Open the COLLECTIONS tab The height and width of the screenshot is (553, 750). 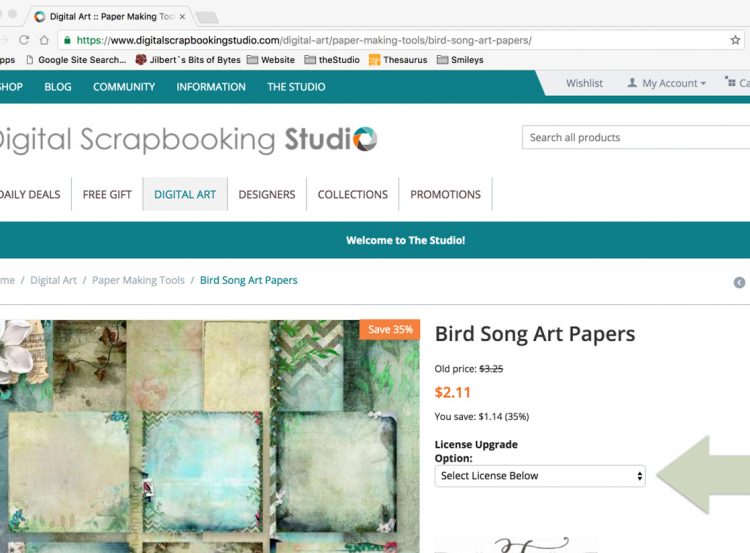[x=353, y=194]
